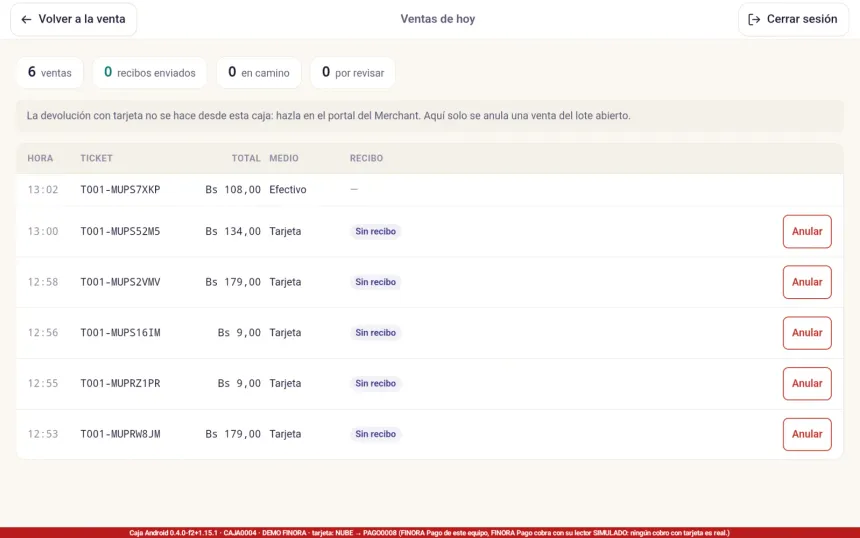Select ticket T001-MUPS52M5 text
The height and width of the screenshot is (538, 860).
coord(120,231)
